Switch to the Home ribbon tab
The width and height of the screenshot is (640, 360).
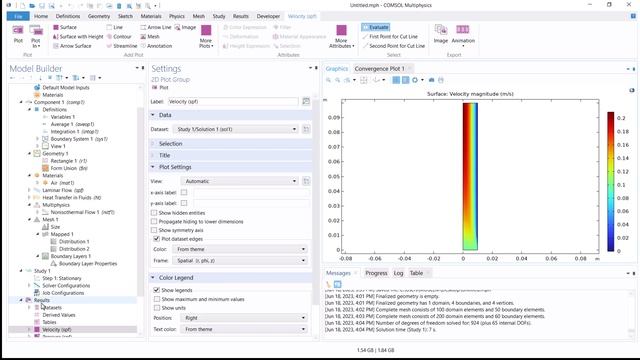coord(41,16)
